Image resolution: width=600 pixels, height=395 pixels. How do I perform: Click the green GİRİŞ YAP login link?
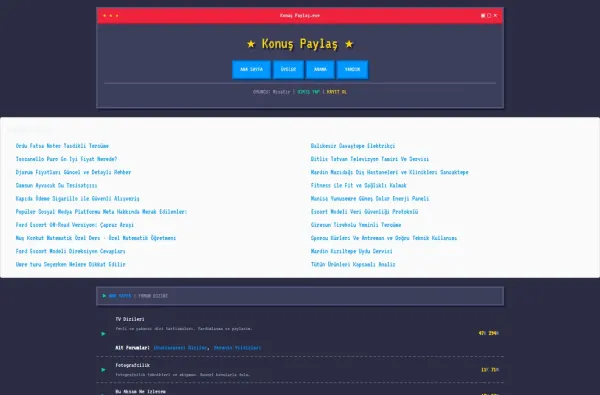point(308,92)
